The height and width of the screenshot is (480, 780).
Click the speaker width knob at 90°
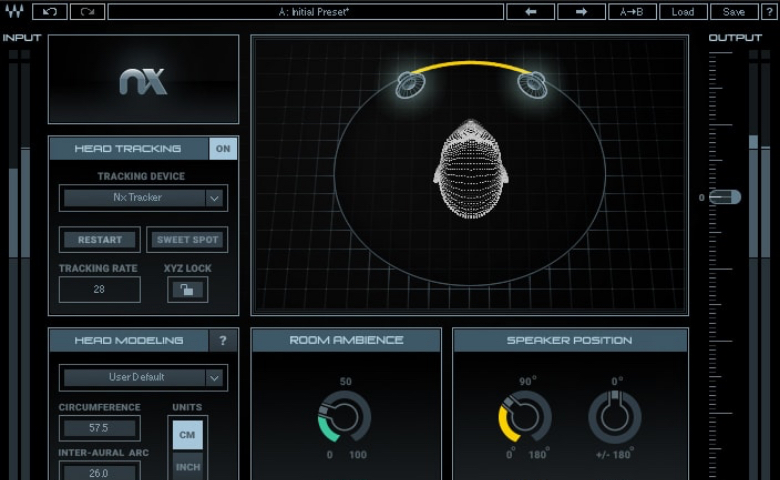tap(525, 417)
